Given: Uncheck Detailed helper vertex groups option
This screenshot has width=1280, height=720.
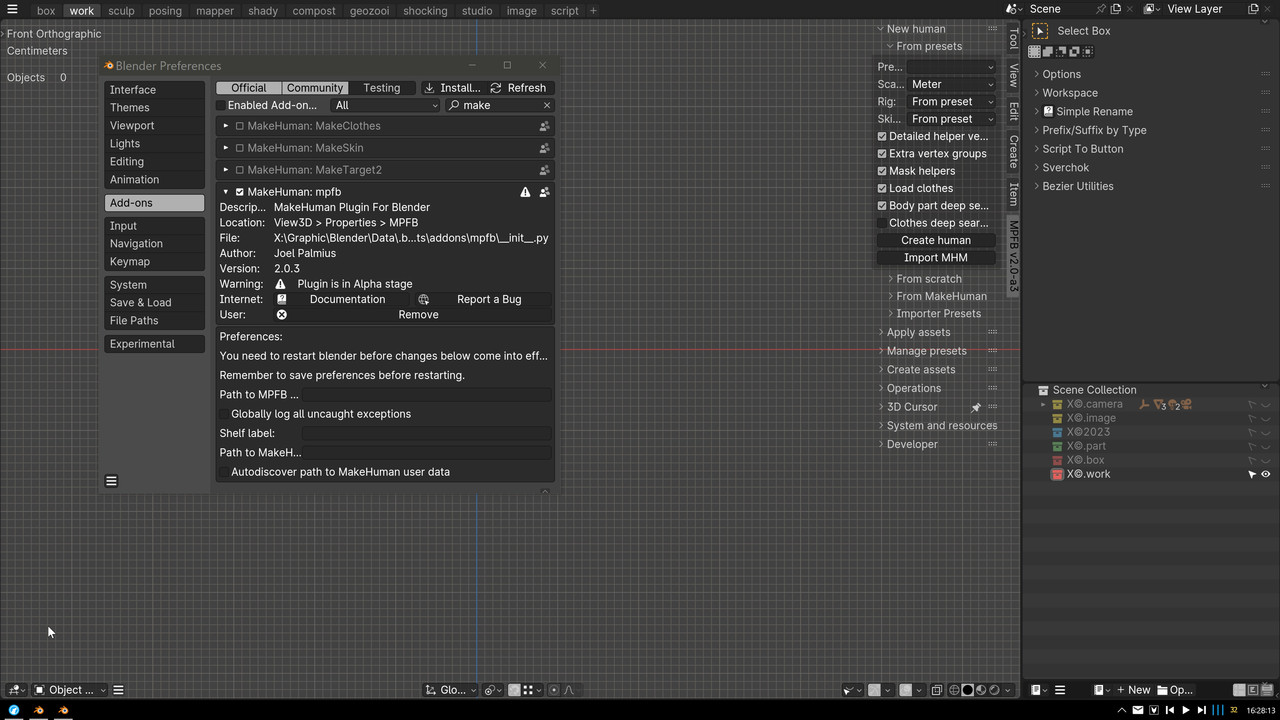Looking at the screenshot, I should (x=882, y=136).
